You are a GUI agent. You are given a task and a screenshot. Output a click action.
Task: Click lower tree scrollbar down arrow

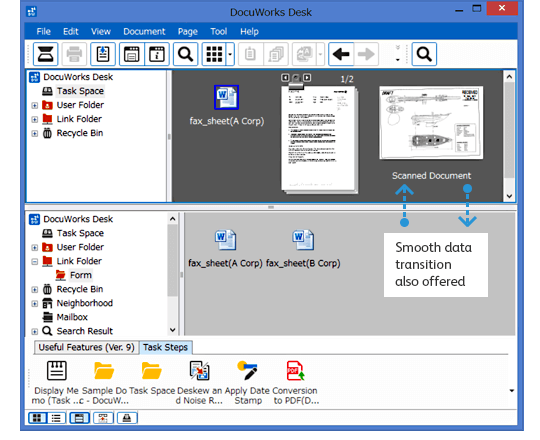click(173, 330)
